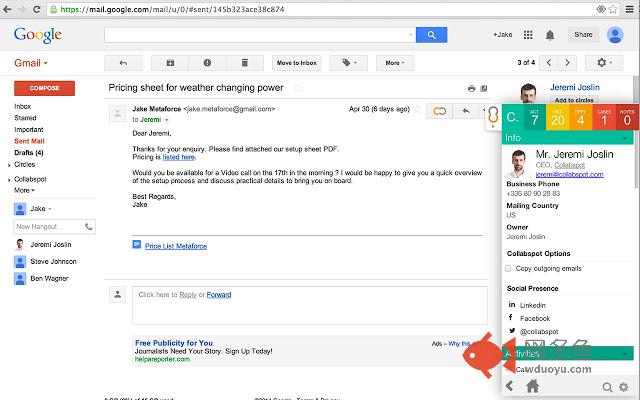
Task: Open the settings gear dropdown
Action: pos(604,63)
